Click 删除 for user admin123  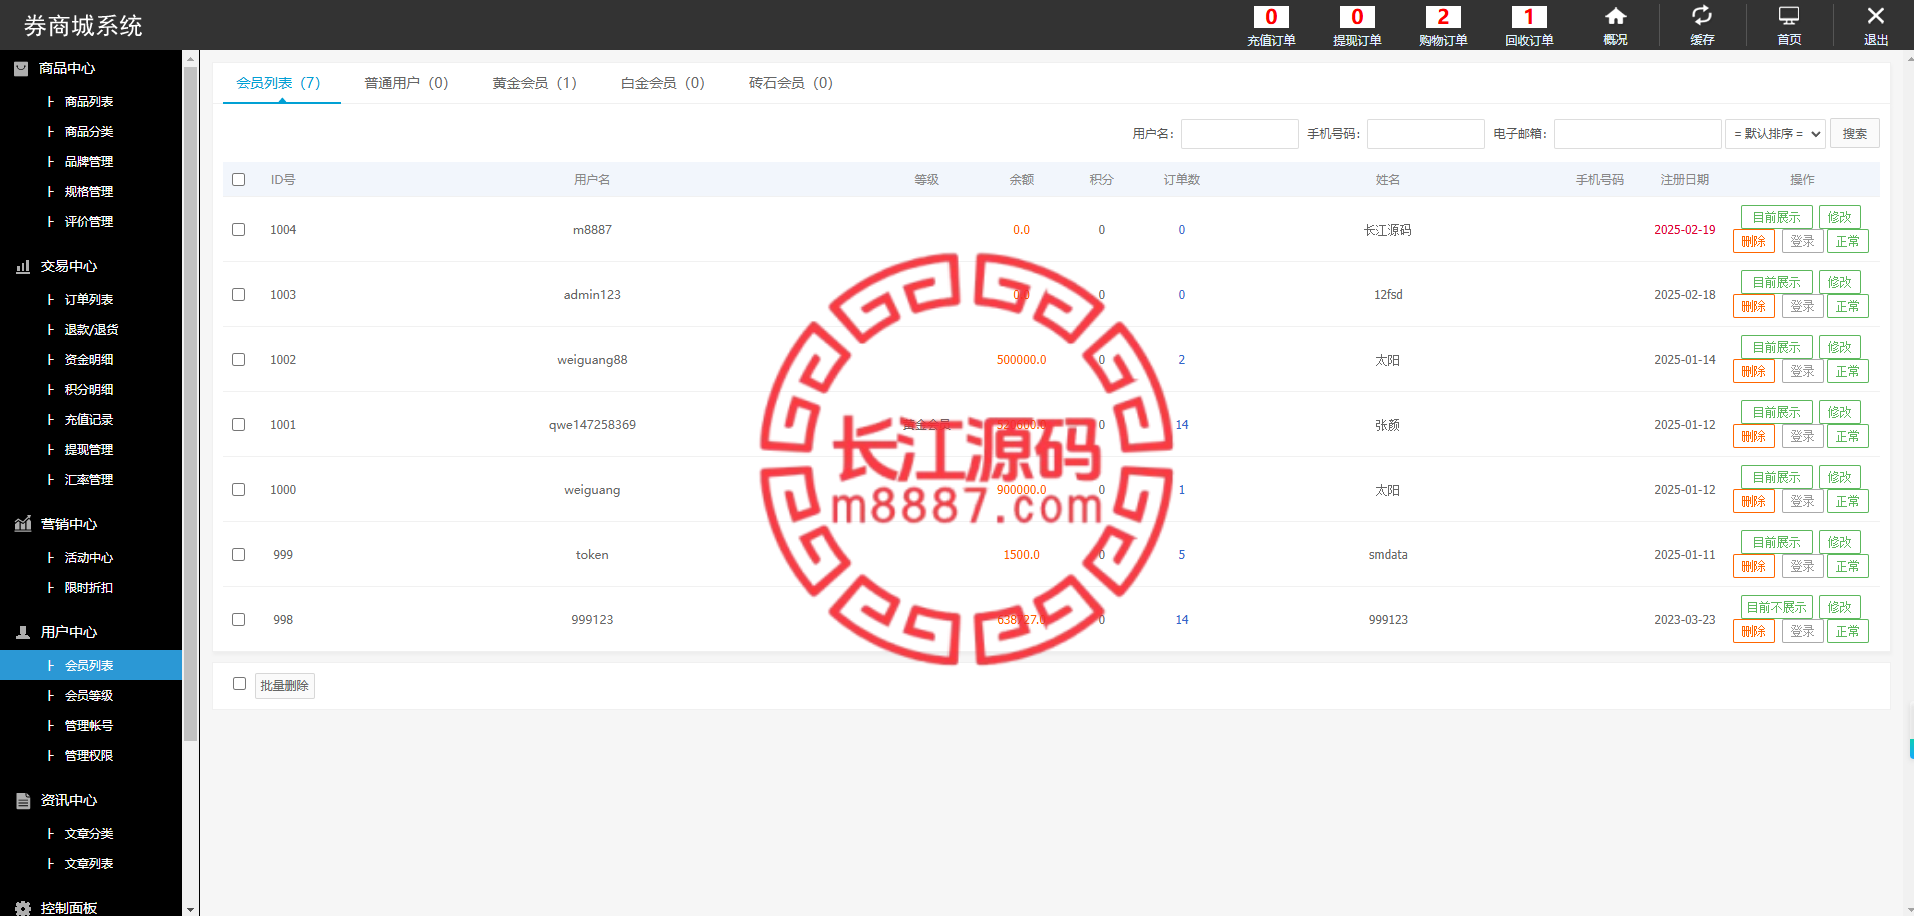point(1753,306)
